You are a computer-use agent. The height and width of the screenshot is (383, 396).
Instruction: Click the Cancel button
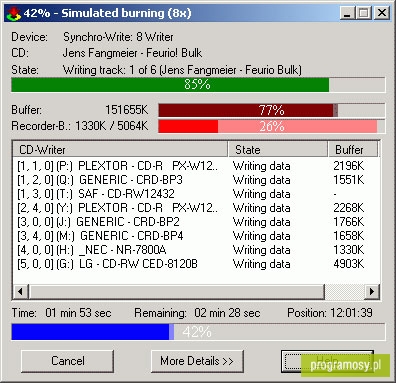coord(67,361)
